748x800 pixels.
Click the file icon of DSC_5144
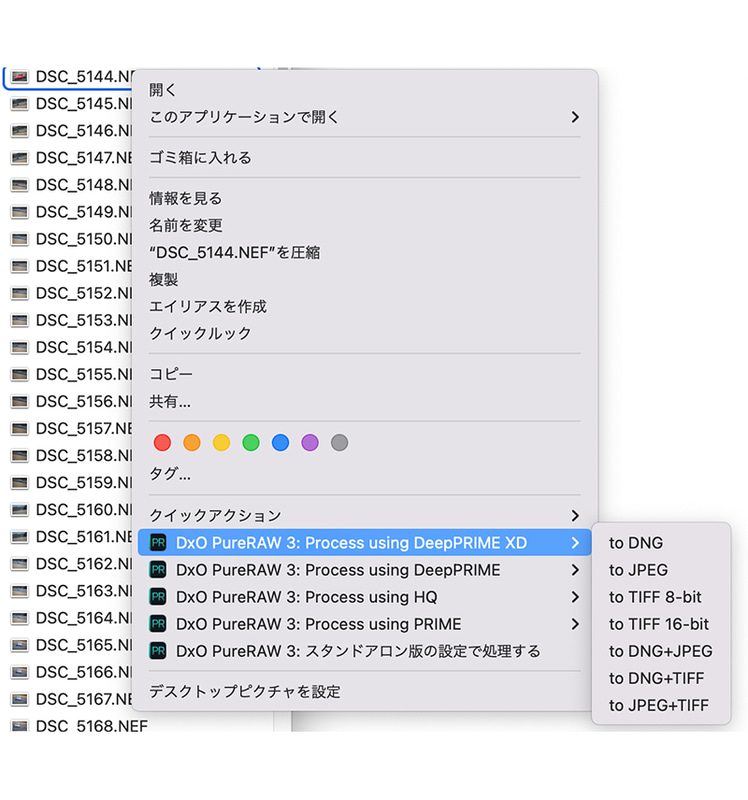[x=20, y=77]
